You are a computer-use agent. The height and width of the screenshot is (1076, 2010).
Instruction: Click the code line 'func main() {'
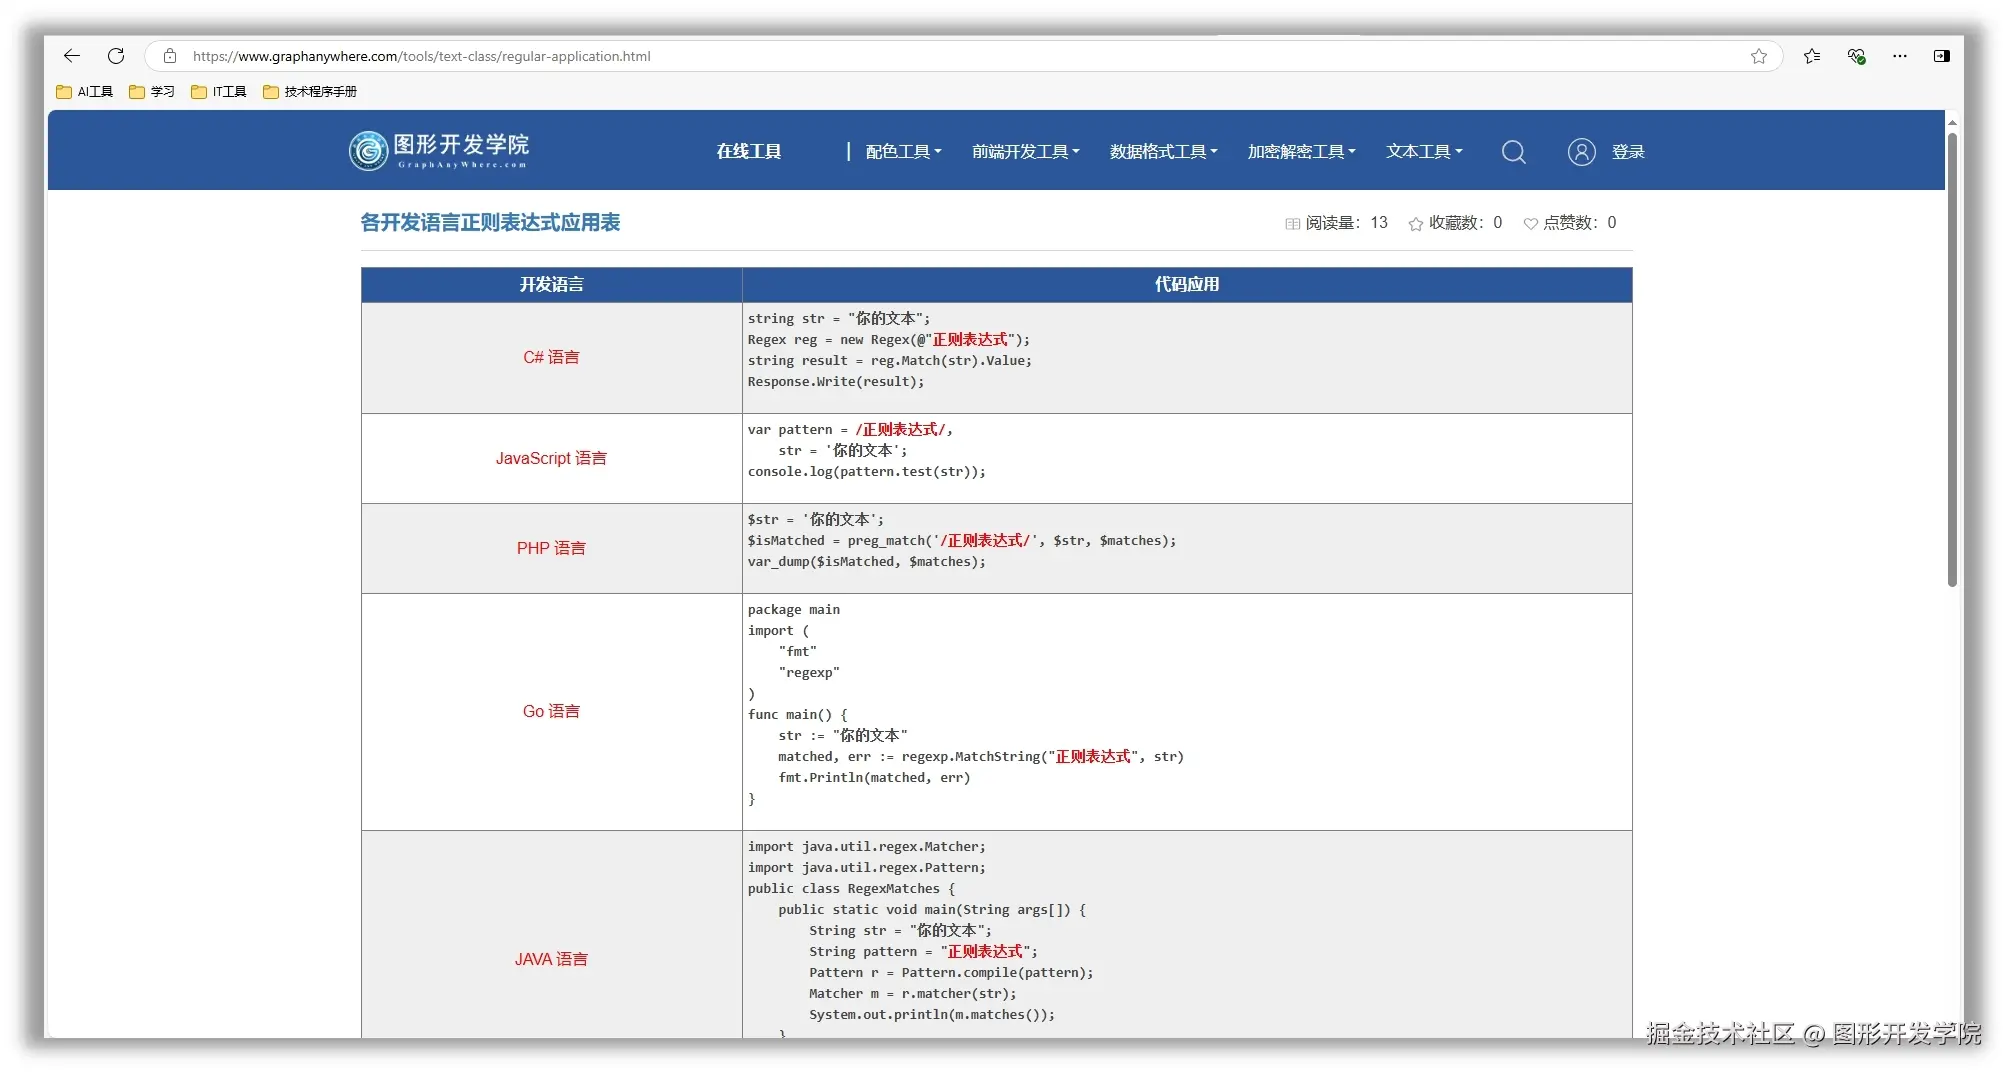[798, 715]
